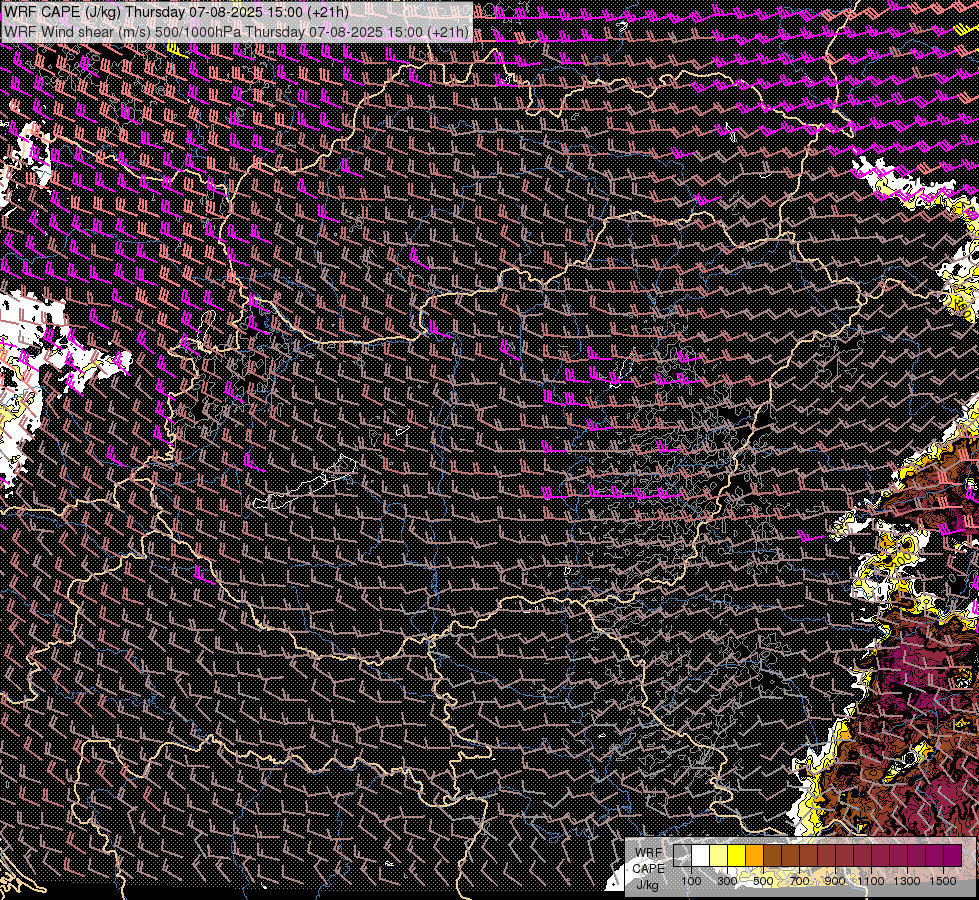Select the white CAPE legend swatch
Viewport: 979px width, 900px height.
pos(701,856)
